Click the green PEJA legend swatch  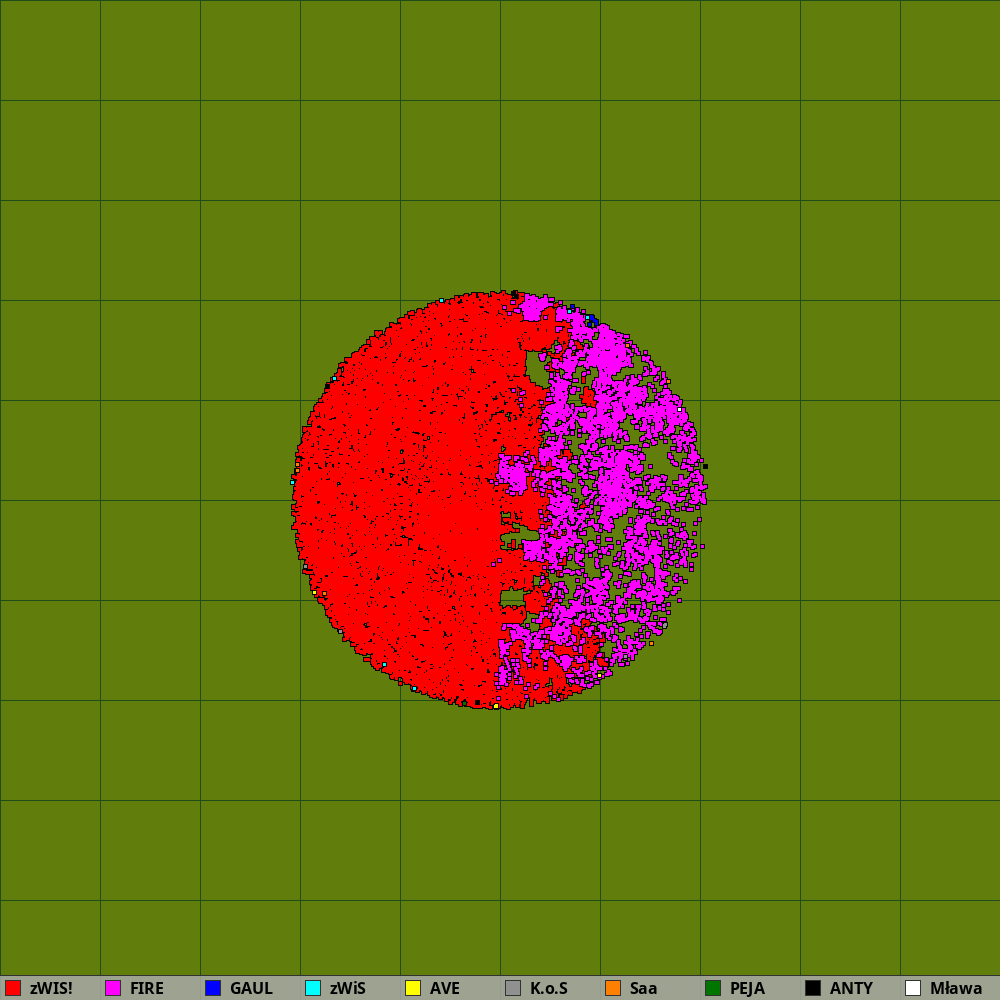pos(713,988)
